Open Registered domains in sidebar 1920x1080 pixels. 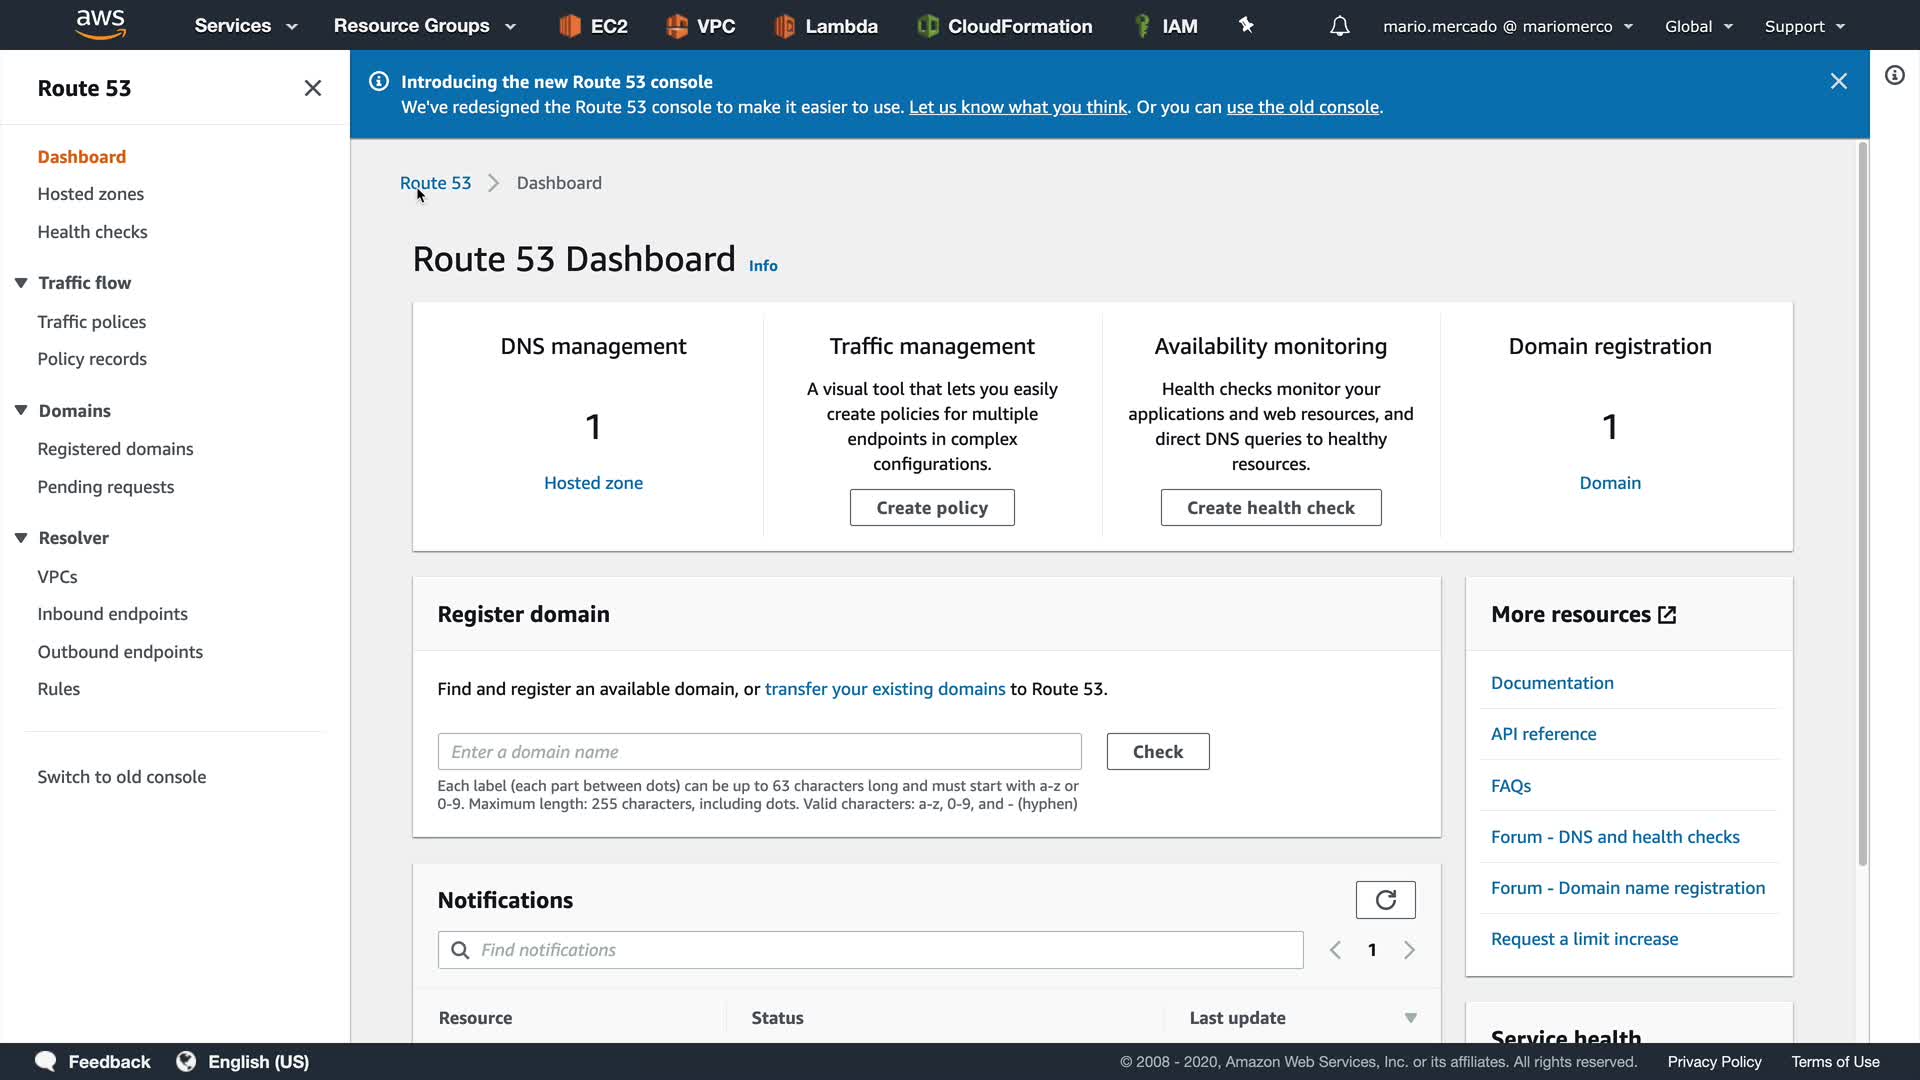[x=115, y=449]
